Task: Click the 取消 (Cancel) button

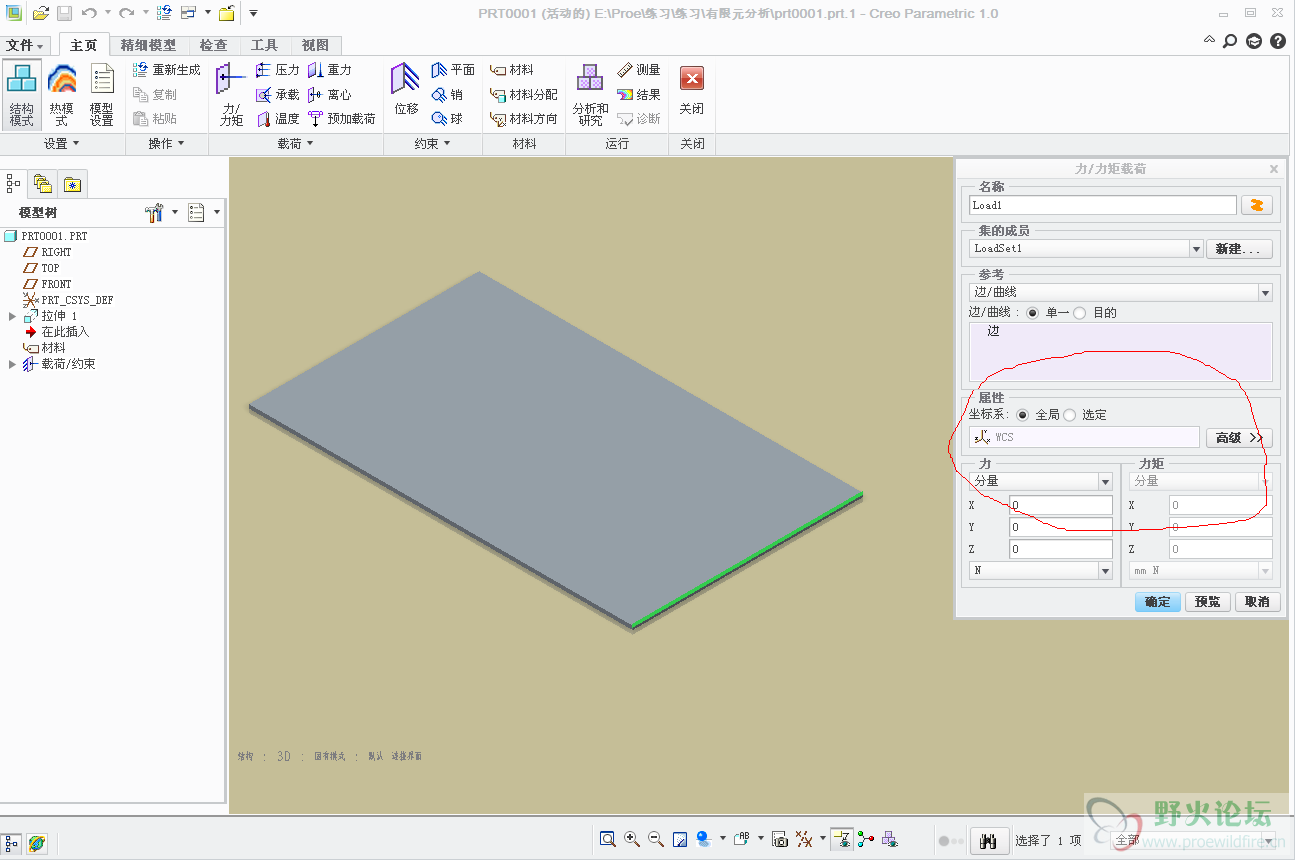Action: [x=1258, y=602]
